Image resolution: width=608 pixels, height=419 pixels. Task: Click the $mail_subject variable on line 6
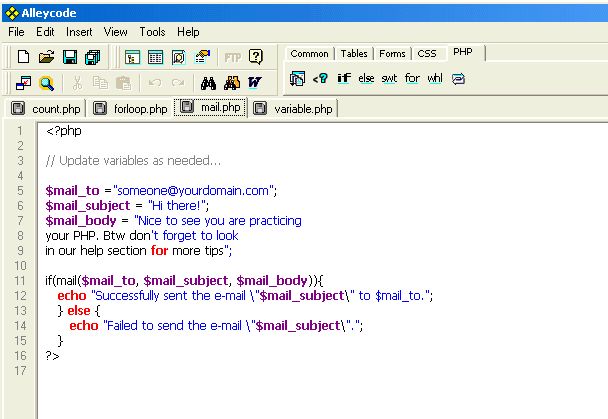tap(88, 205)
